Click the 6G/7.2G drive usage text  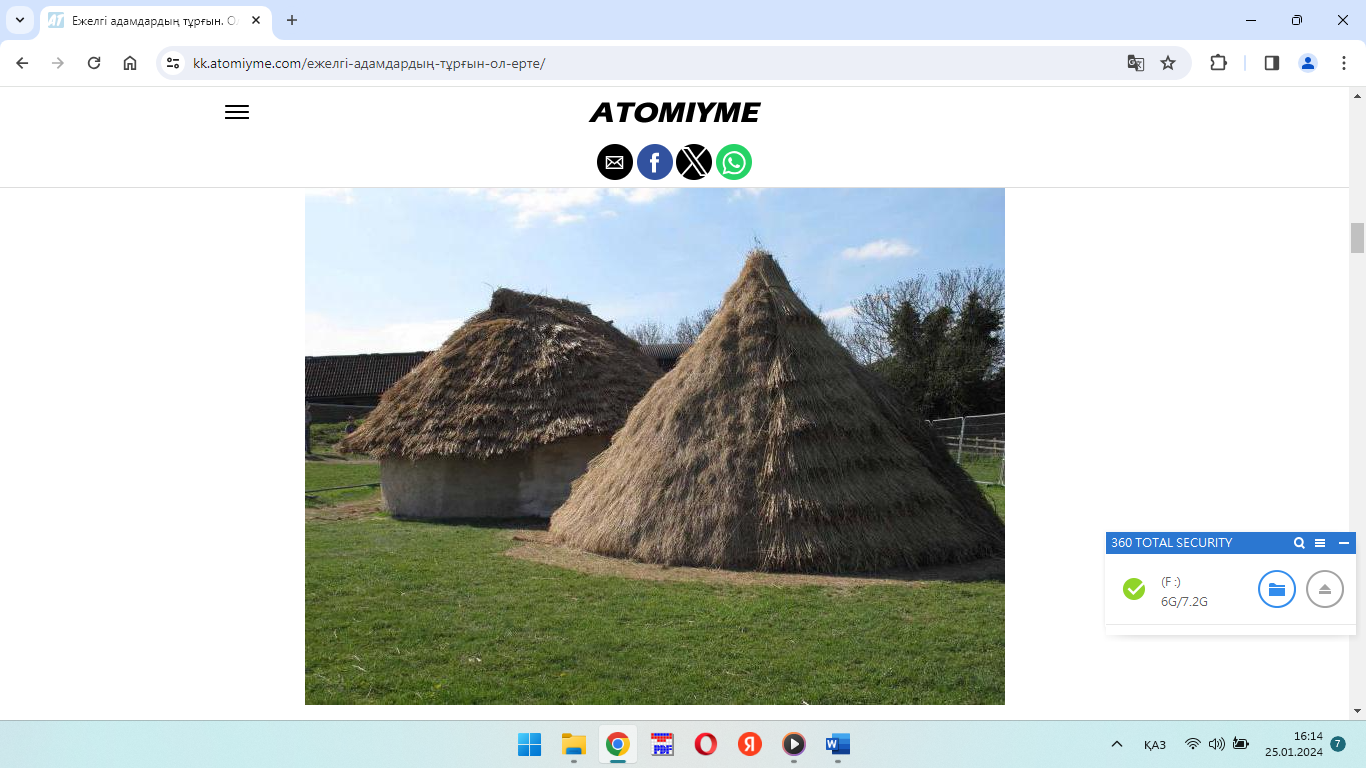(x=1184, y=602)
